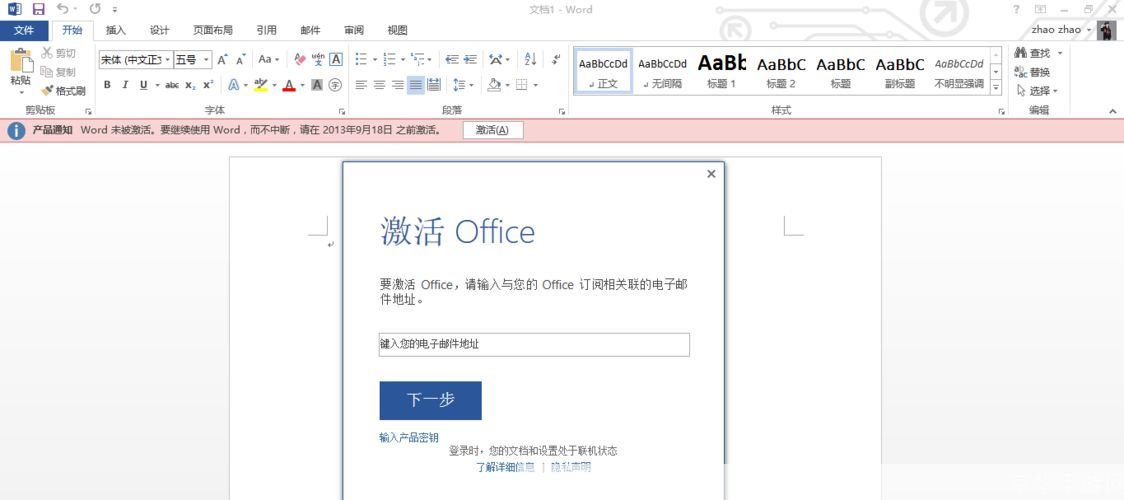Click the email address input field
The width and height of the screenshot is (1124, 500).
[534, 344]
